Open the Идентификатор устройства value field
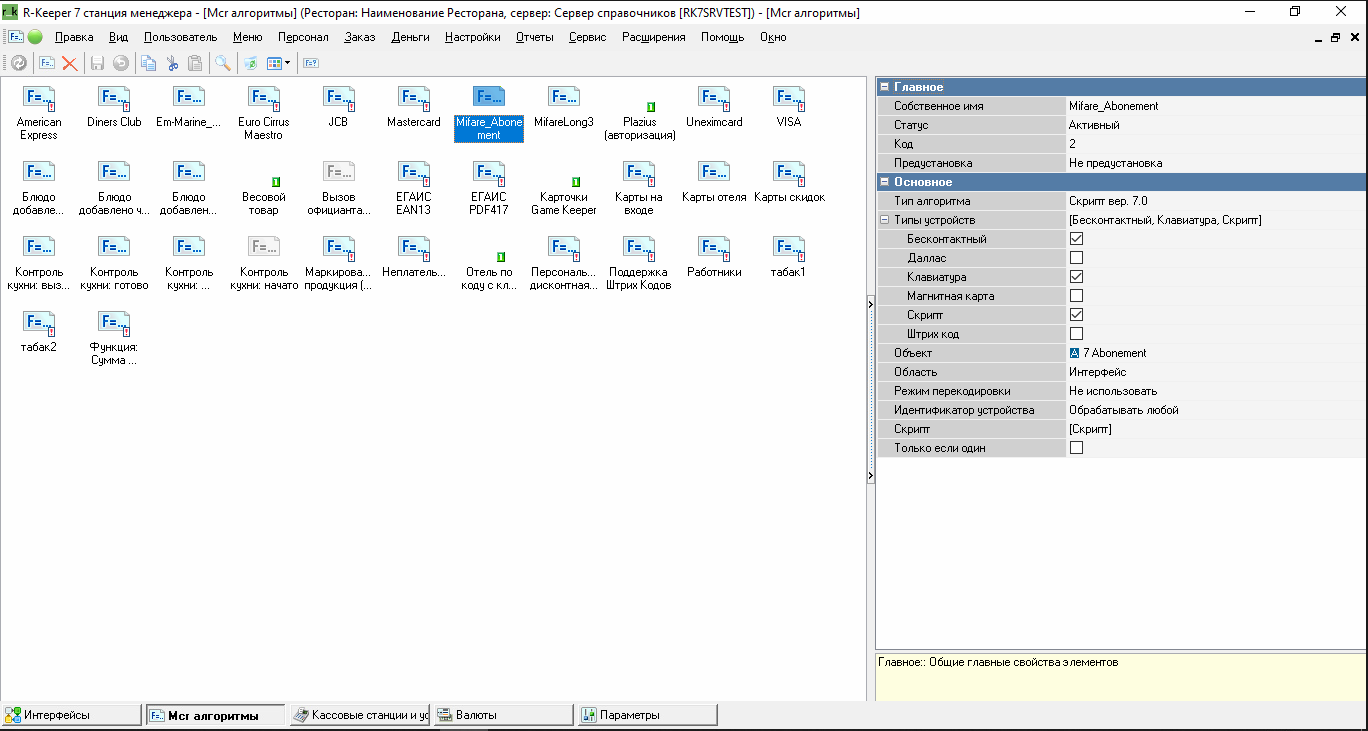 [x=1216, y=410]
